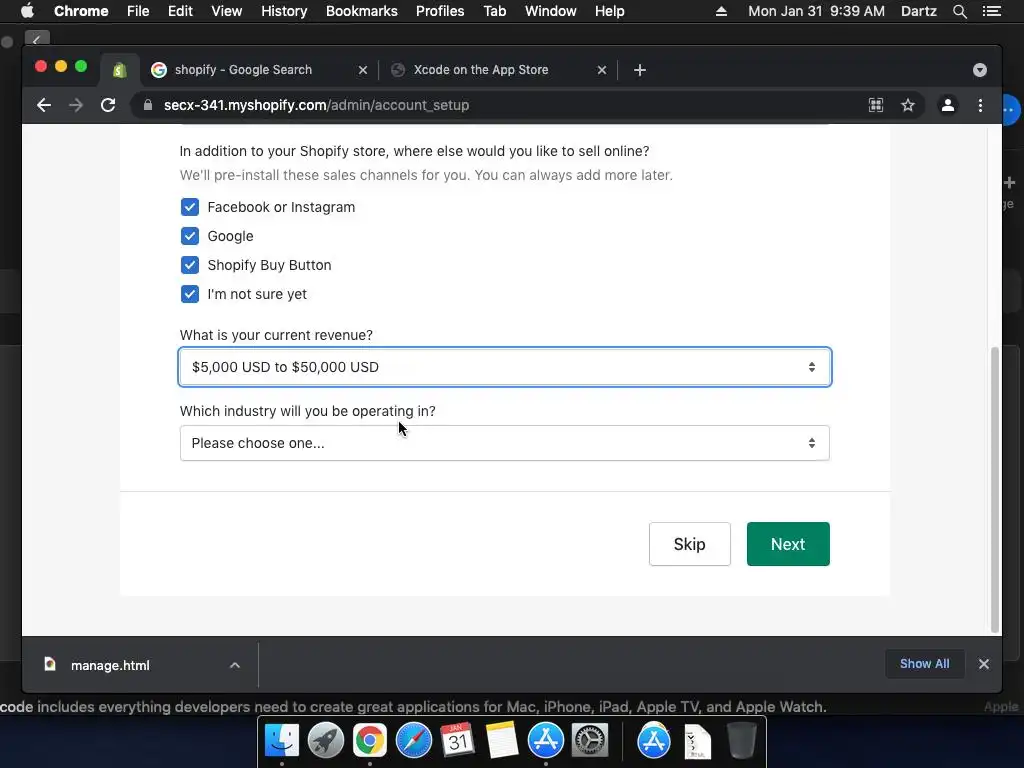Open Calendar from the Dock
The height and width of the screenshot is (768, 1024).
(457, 741)
